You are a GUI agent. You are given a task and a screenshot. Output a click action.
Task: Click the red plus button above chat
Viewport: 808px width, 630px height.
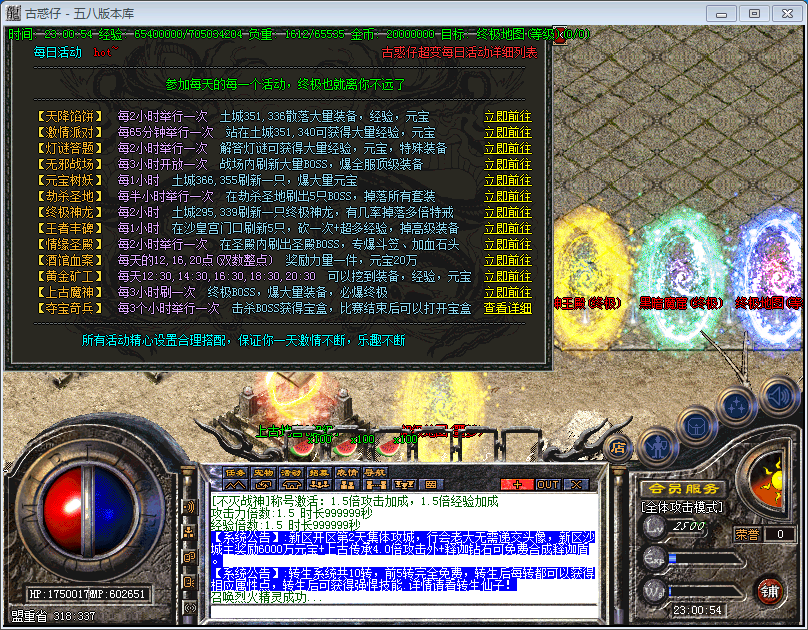coord(517,485)
